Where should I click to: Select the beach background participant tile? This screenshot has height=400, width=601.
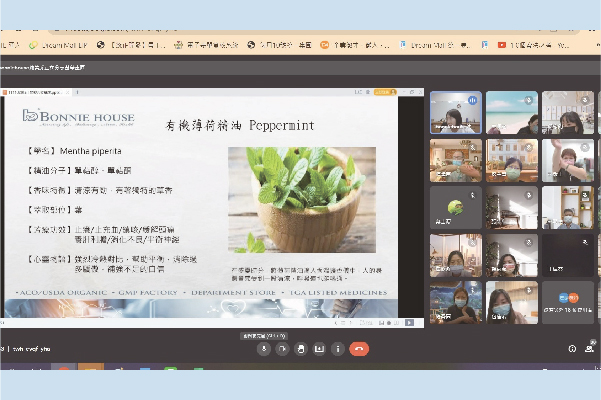512,113
